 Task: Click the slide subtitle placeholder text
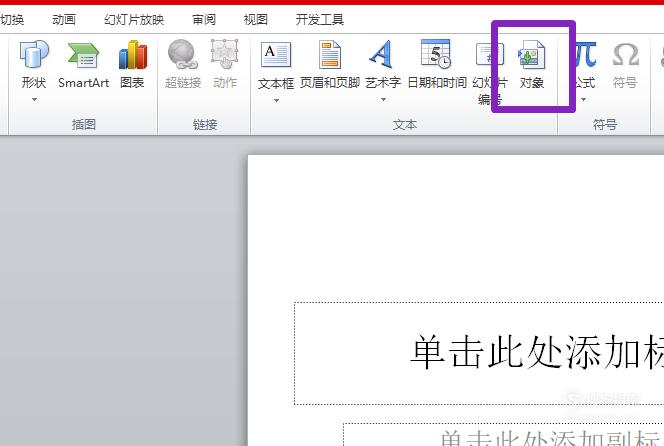(x=551, y=438)
